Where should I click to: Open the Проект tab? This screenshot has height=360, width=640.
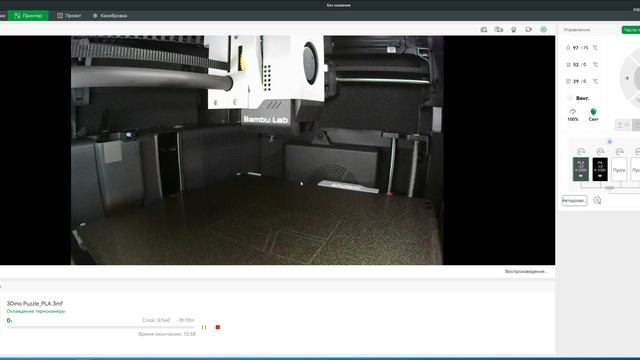[x=69, y=16]
